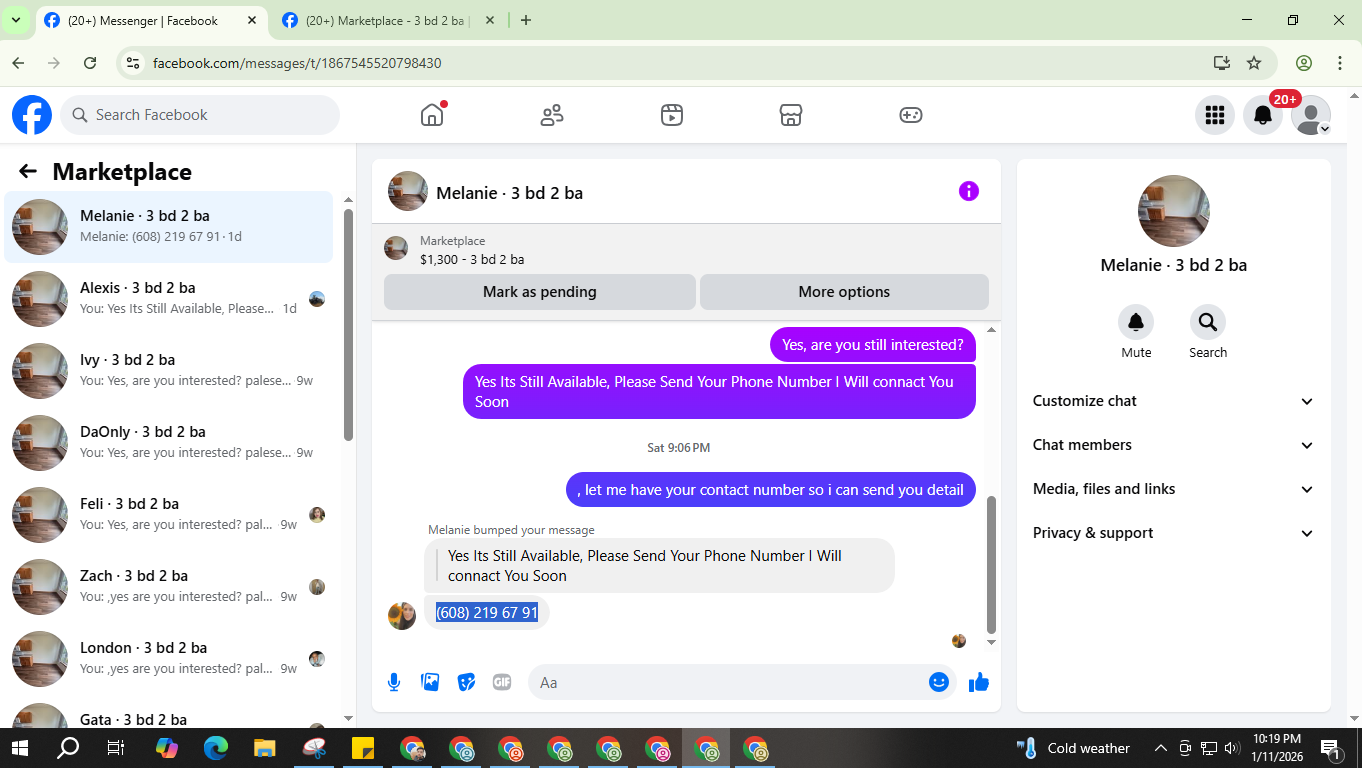
Task: Go back to the previous browser page
Action: (x=18, y=63)
